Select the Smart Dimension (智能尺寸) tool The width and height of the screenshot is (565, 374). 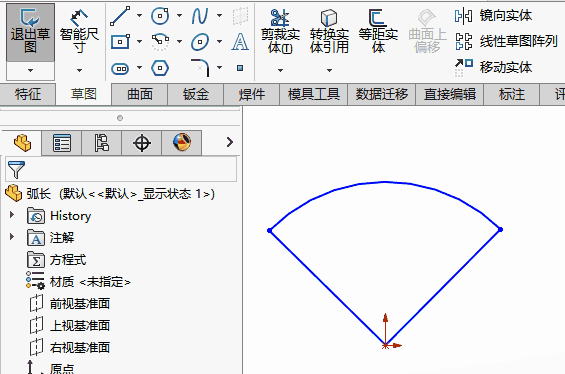[x=79, y=32]
